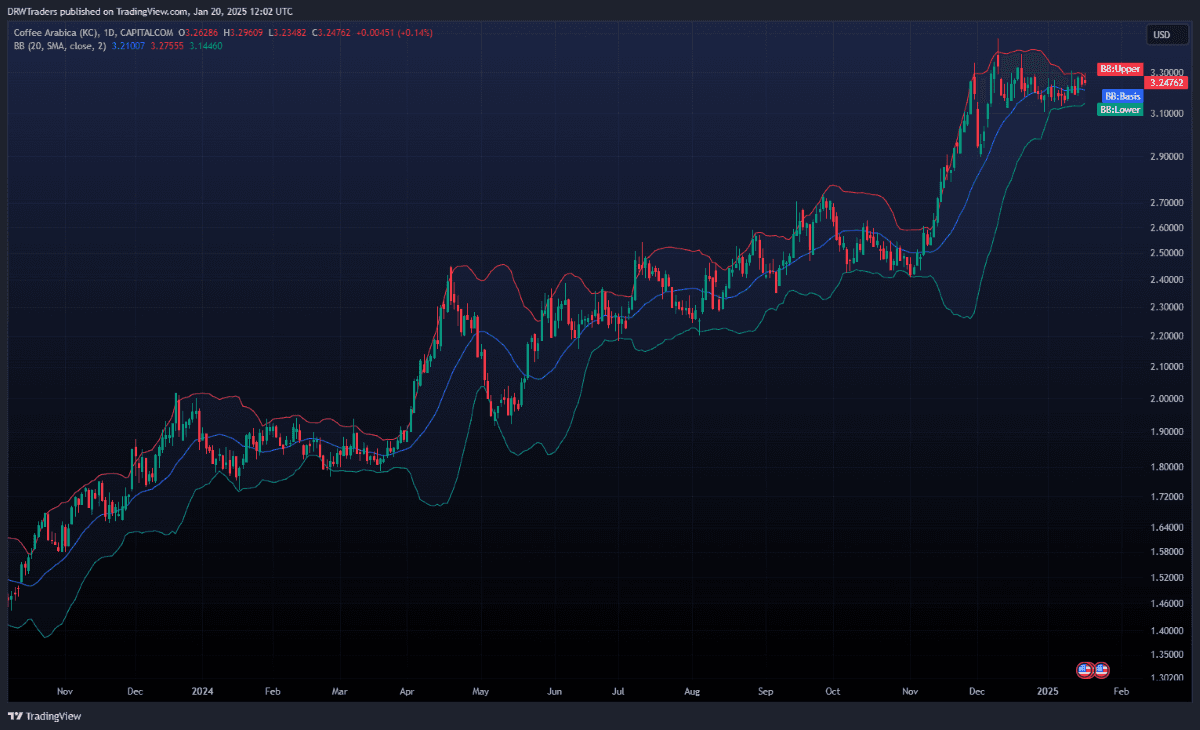Click the BB:Upper red price label
This screenshot has width=1200, height=730.
click(x=1119, y=69)
